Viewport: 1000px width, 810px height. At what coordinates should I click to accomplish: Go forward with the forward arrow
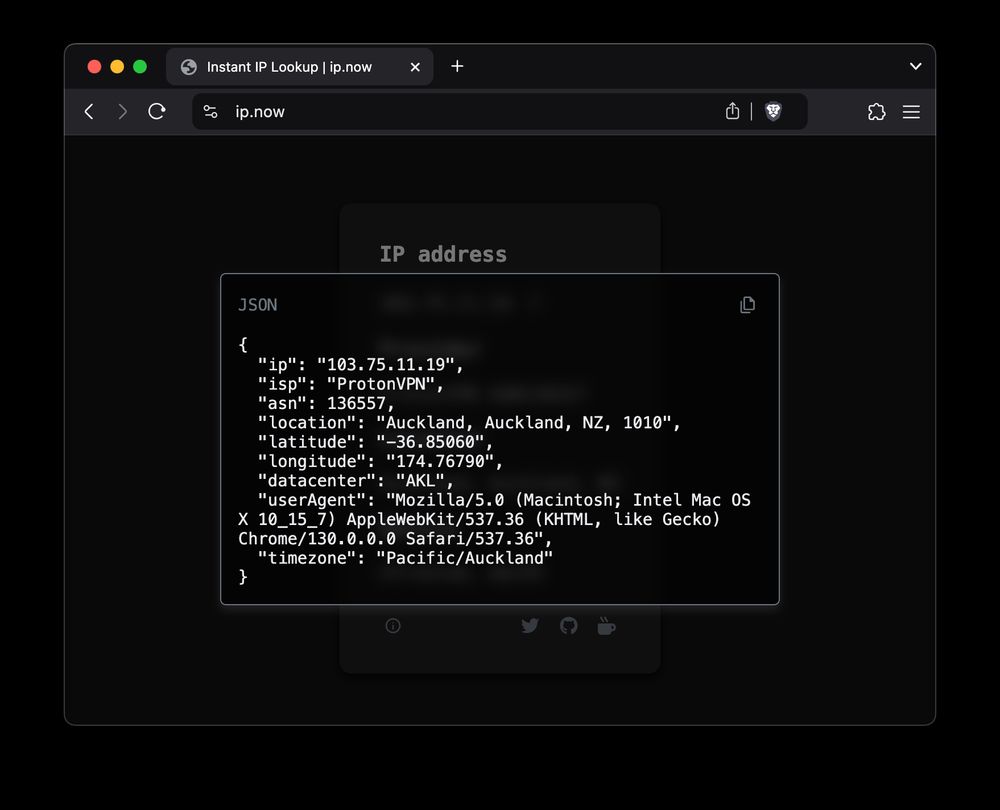pyautogui.click(x=122, y=112)
